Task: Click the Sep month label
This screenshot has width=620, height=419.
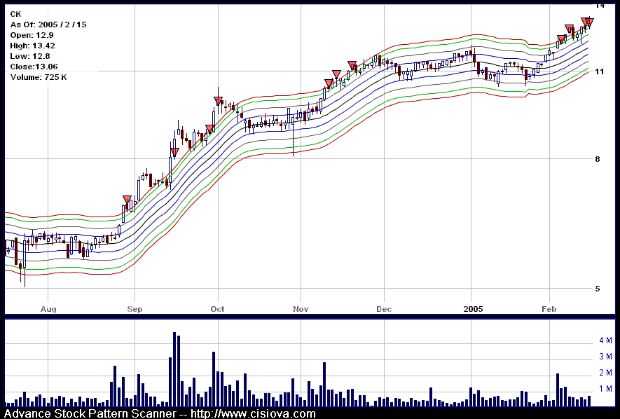Action: (134, 309)
